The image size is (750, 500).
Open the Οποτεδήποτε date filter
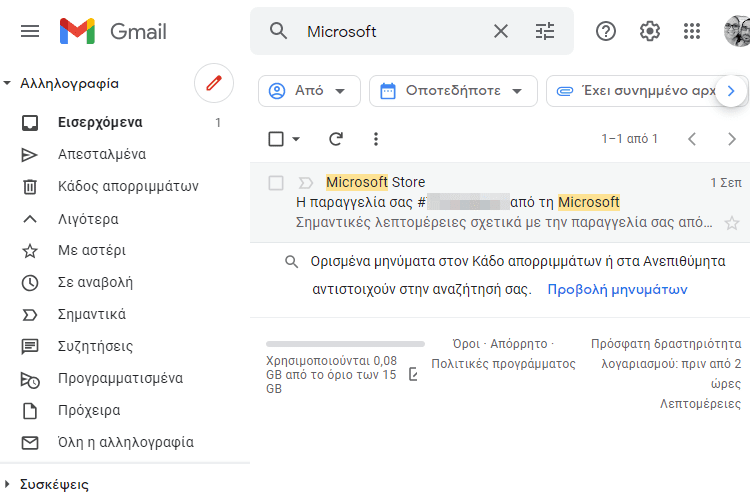pyautogui.click(x=453, y=91)
